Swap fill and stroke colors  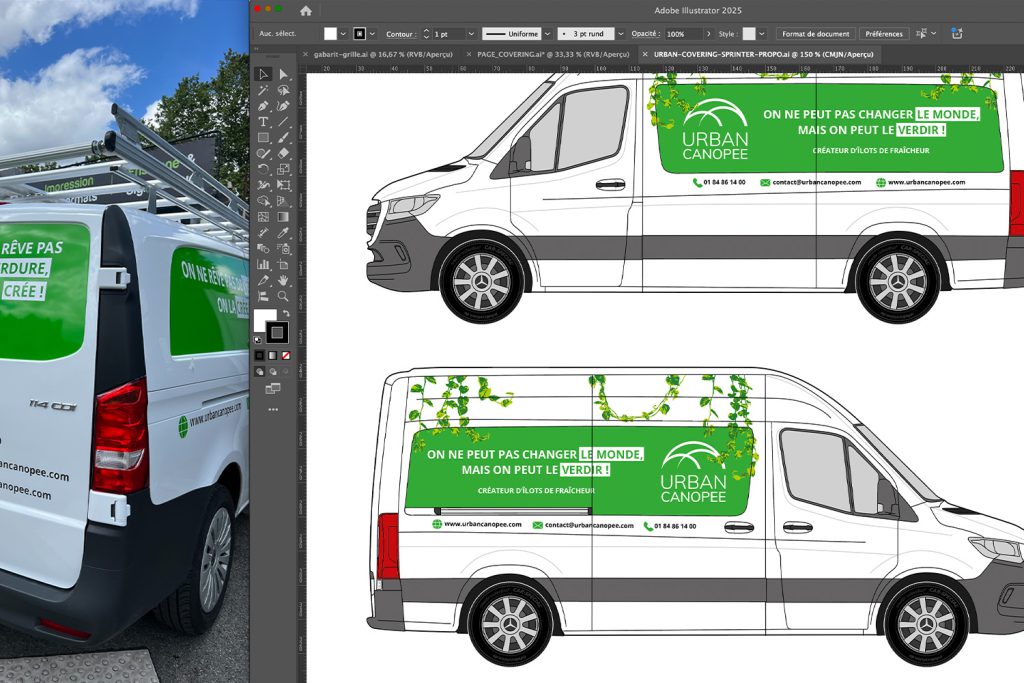pos(286,313)
